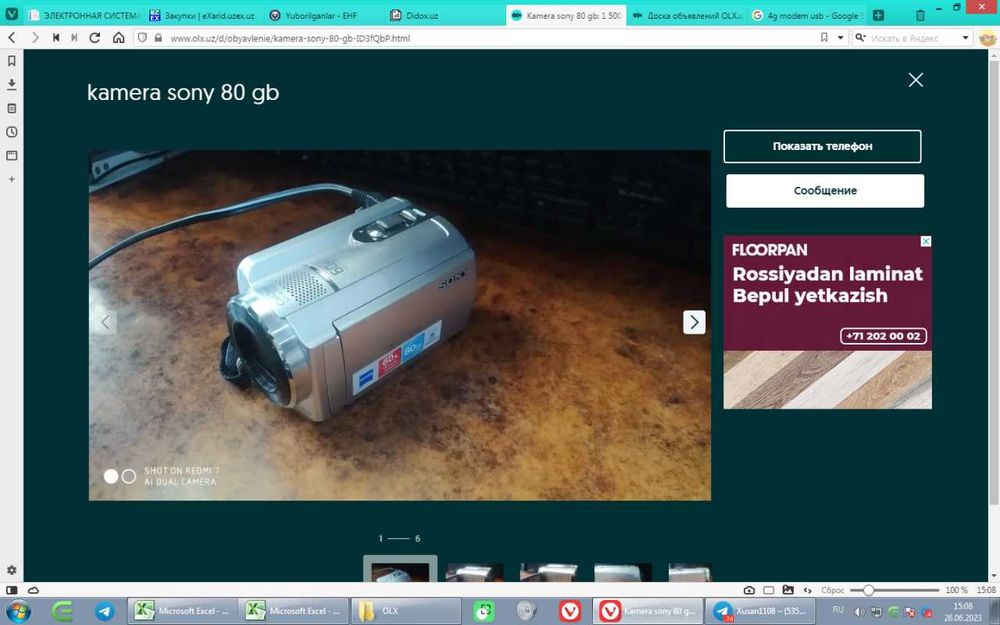Switch to Доска объявлений OLX tab

pyautogui.click(x=686, y=15)
